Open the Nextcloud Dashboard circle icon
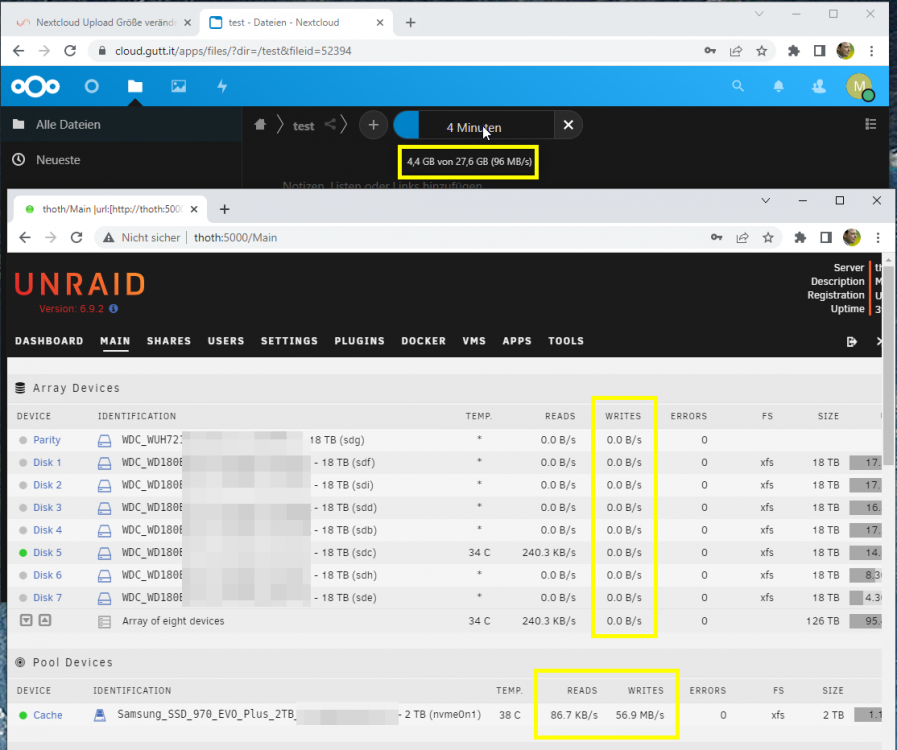 coord(92,86)
